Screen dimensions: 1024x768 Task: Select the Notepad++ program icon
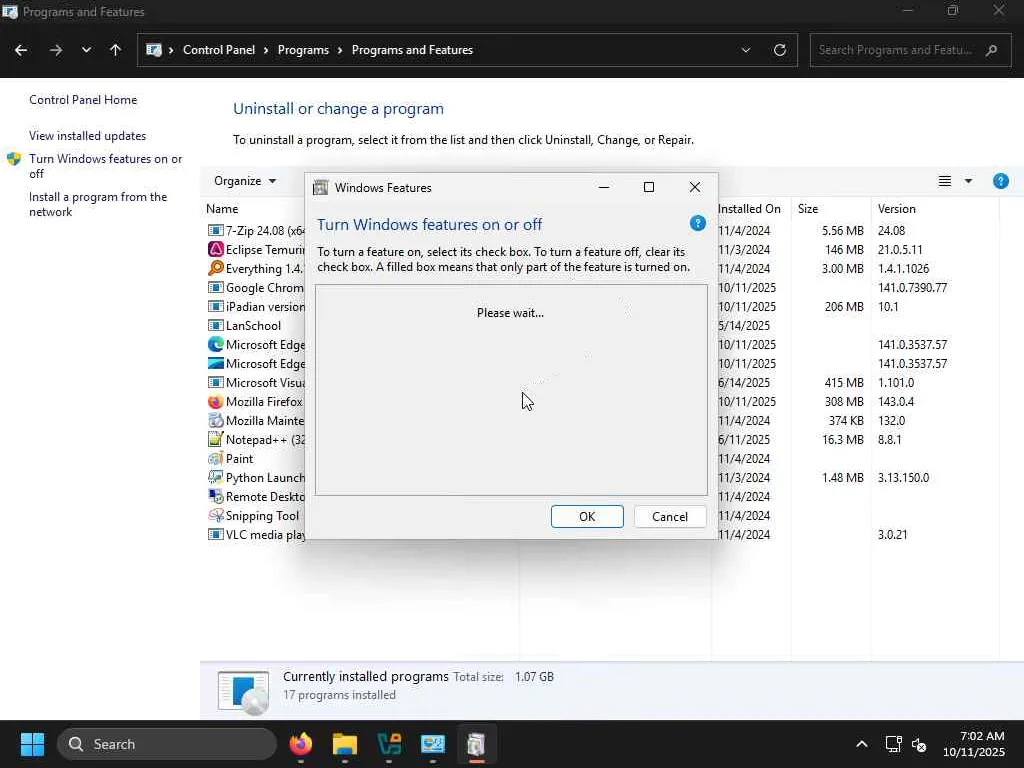click(x=216, y=440)
